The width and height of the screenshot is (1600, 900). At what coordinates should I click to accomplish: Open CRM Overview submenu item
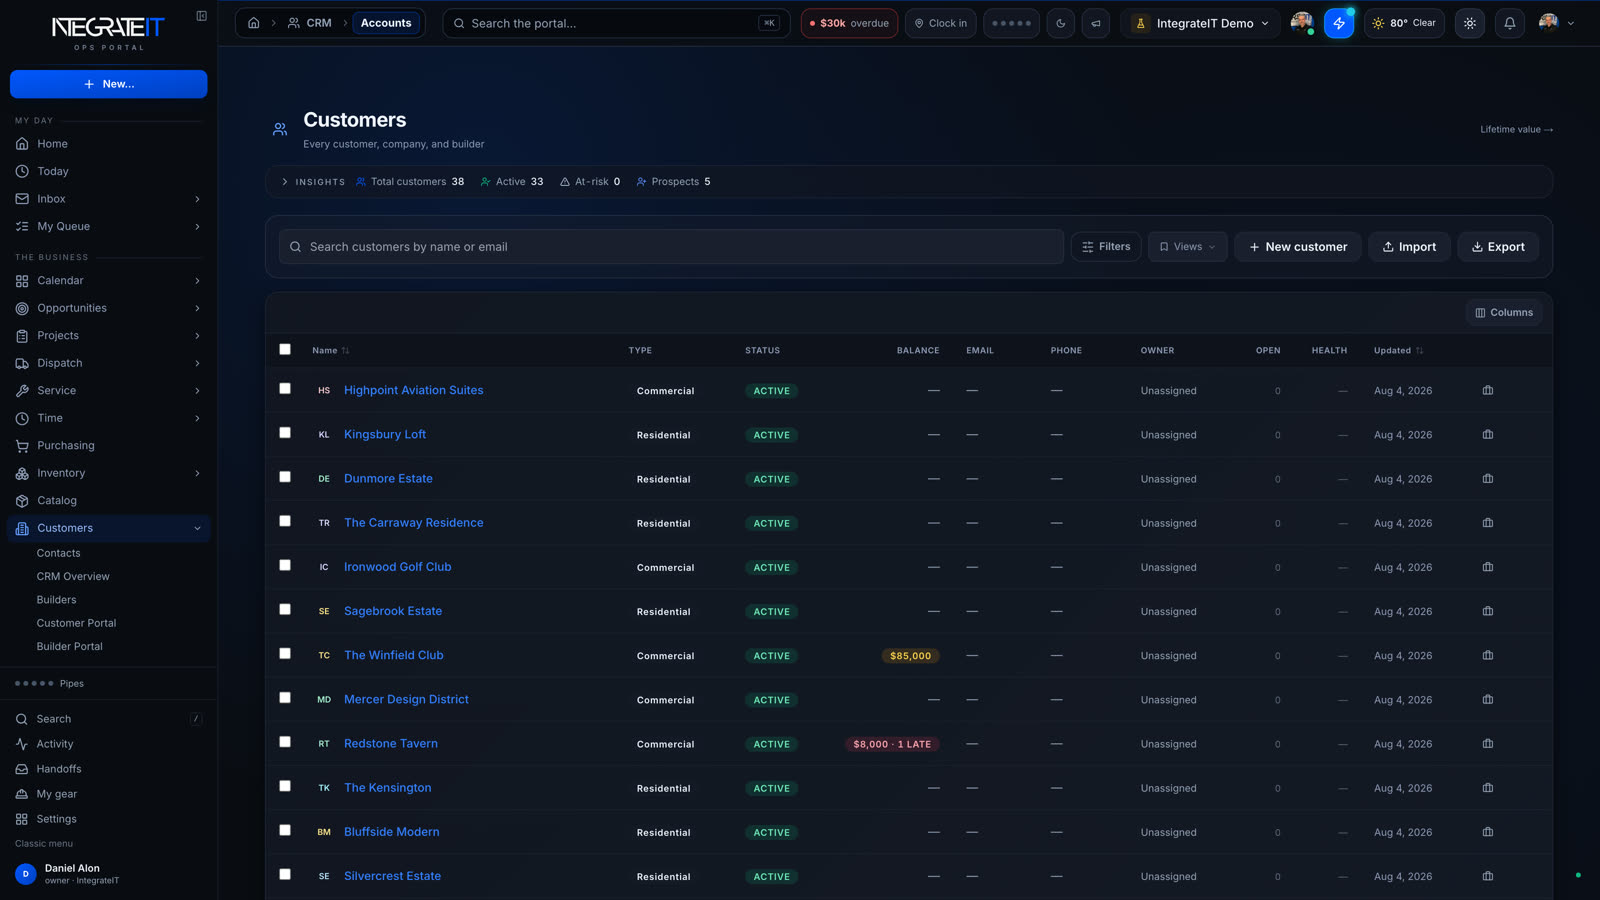tap(73, 577)
